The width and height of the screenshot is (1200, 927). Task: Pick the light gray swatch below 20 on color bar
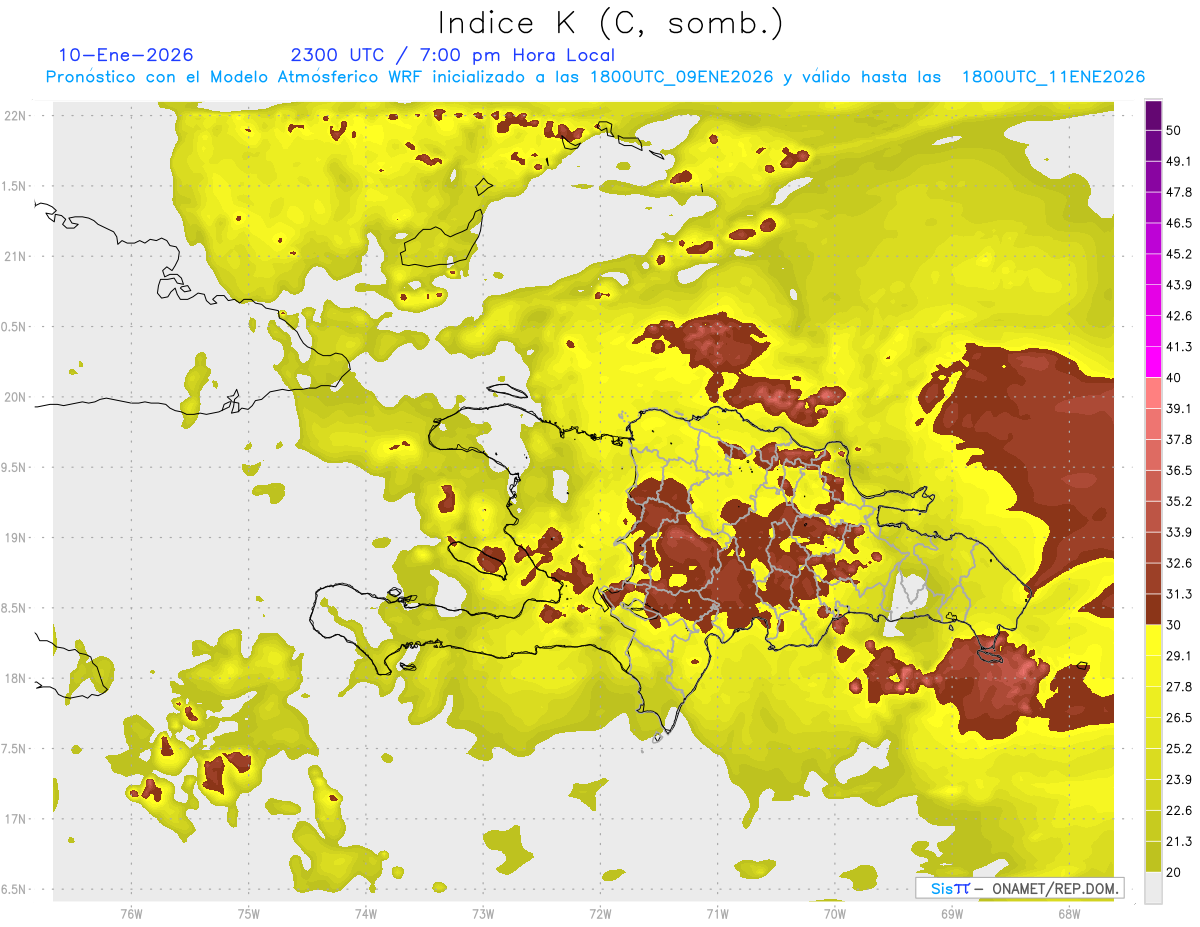pyautogui.click(x=1153, y=888)
